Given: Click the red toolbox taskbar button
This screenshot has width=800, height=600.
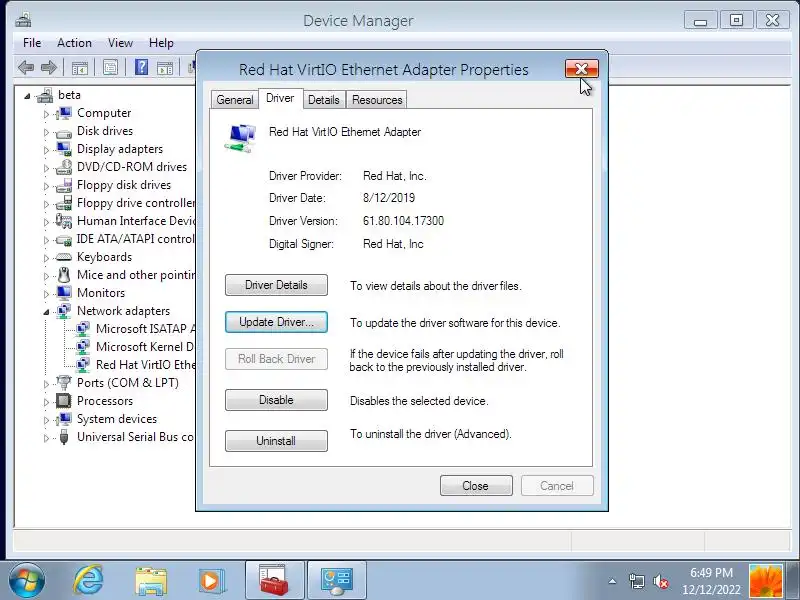Looking at the screenshot, I should [274, 581].
